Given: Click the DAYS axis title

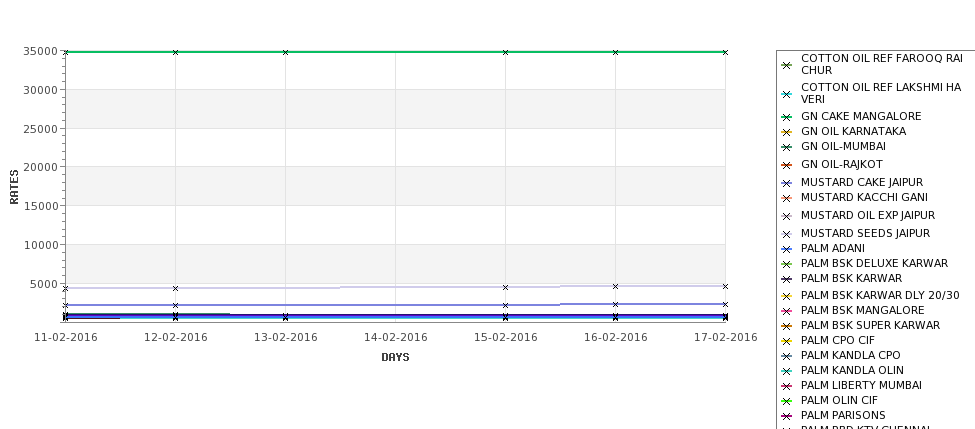Looking at the screenshot, I should (395, 358).
